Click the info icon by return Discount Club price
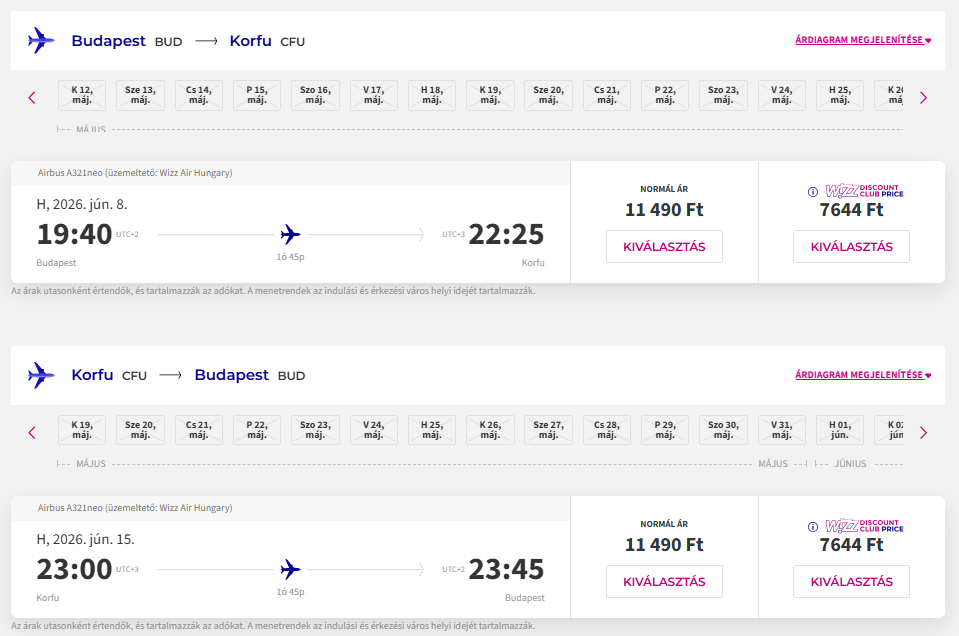 tap(812, 526)
